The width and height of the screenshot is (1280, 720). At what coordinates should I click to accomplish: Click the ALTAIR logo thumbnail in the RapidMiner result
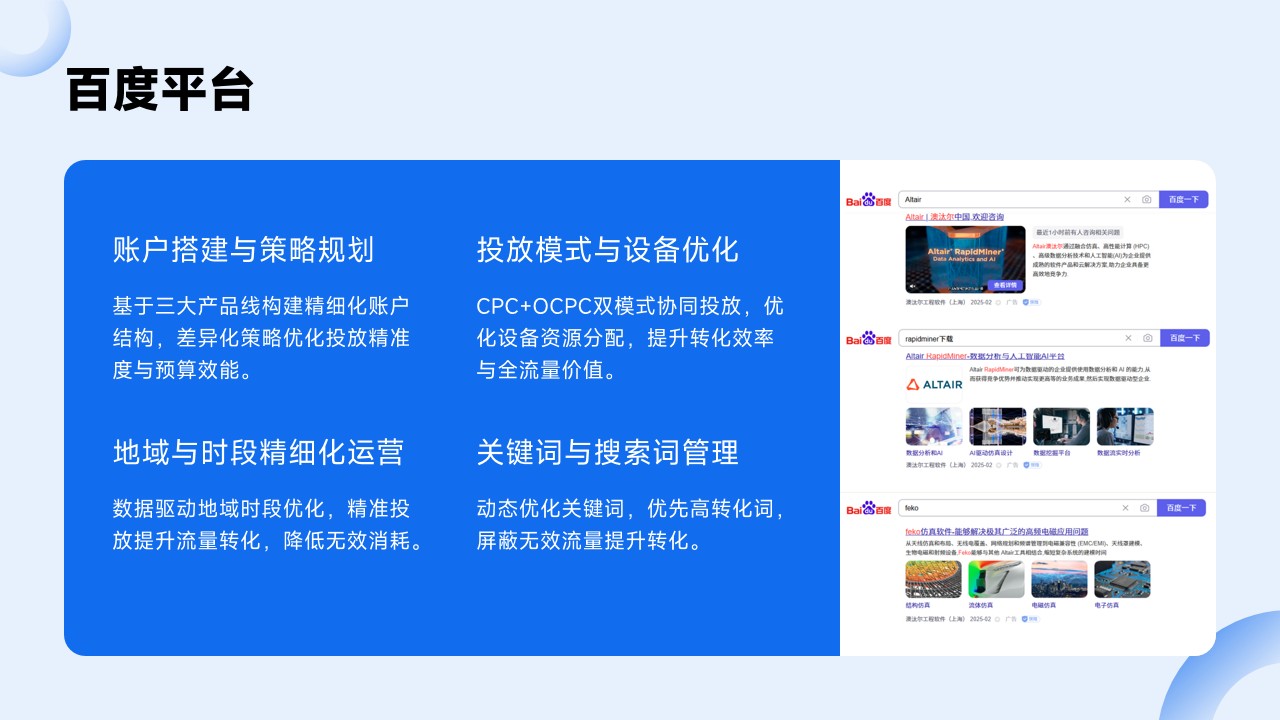point(934,385)
